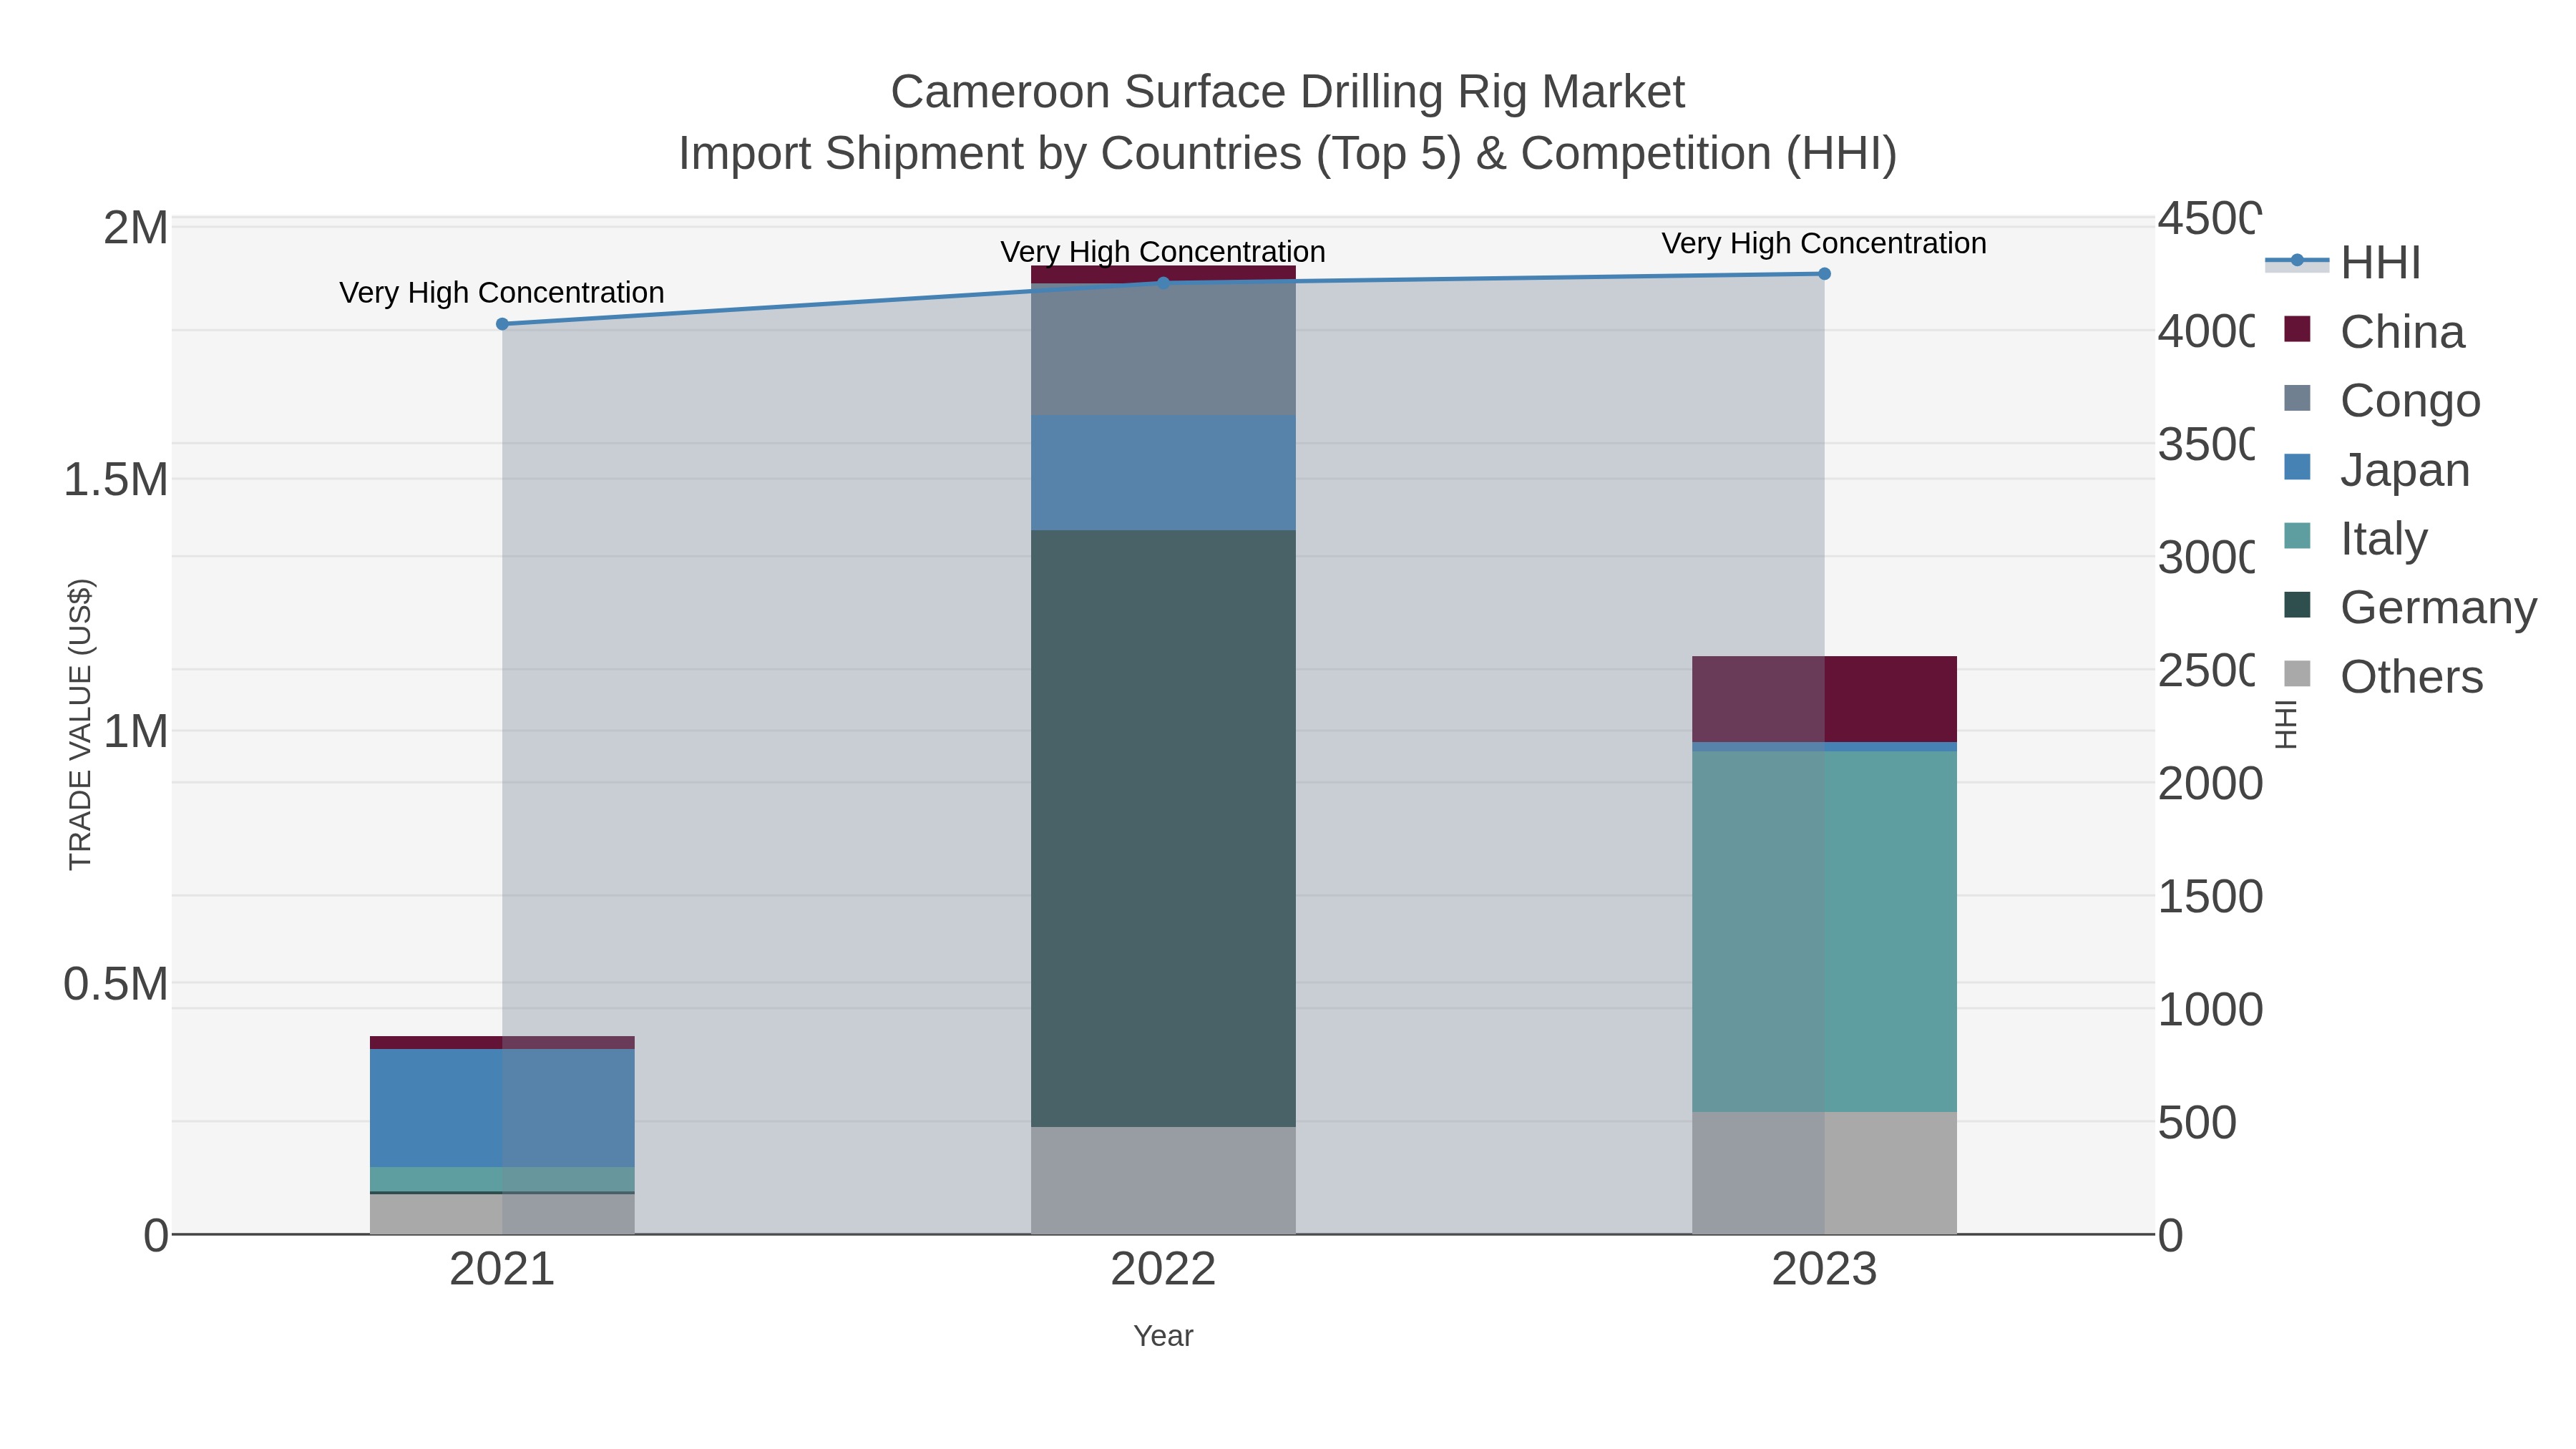The height and width of the screenshot is (1449, 2576).
Task: Click the 'TRADE VALUE (US$)' axis title
Action: tap(80, 725)
